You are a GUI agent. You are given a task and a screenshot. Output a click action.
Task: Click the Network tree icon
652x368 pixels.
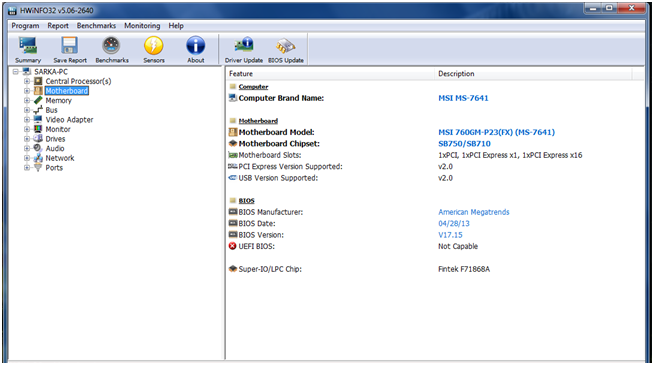coord(38,158)
